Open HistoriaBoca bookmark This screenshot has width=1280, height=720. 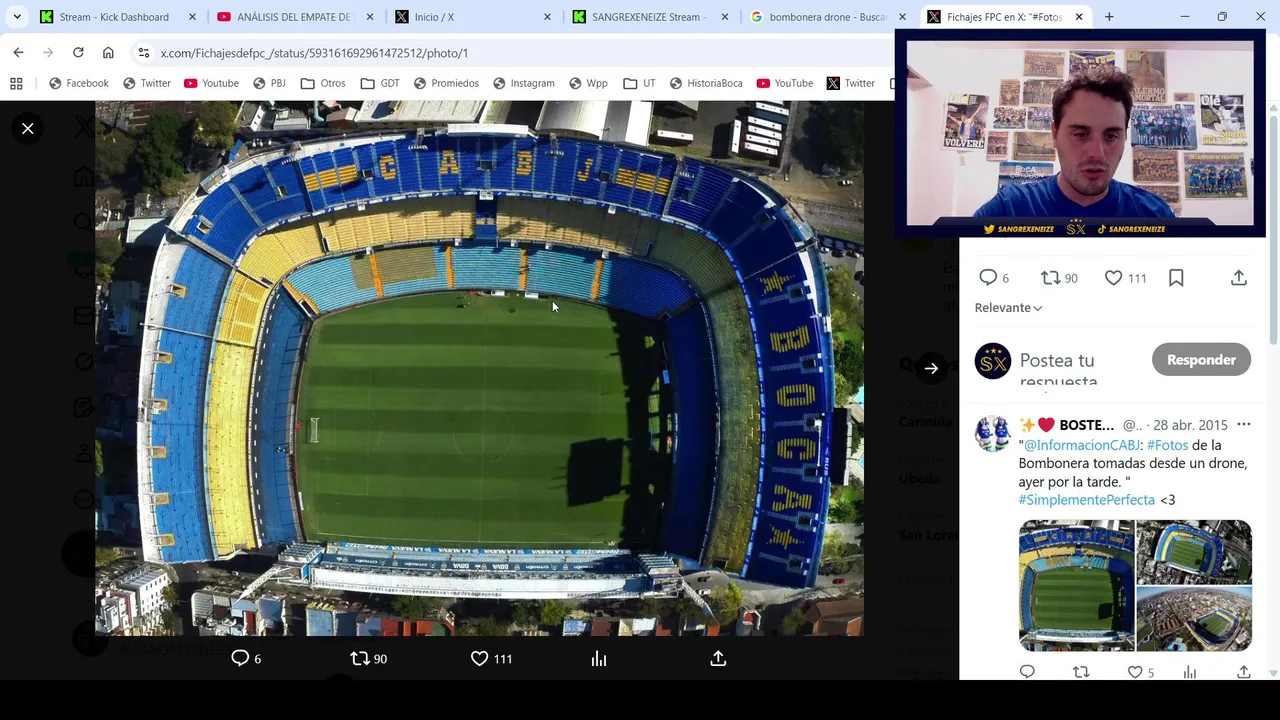[705, 83]
